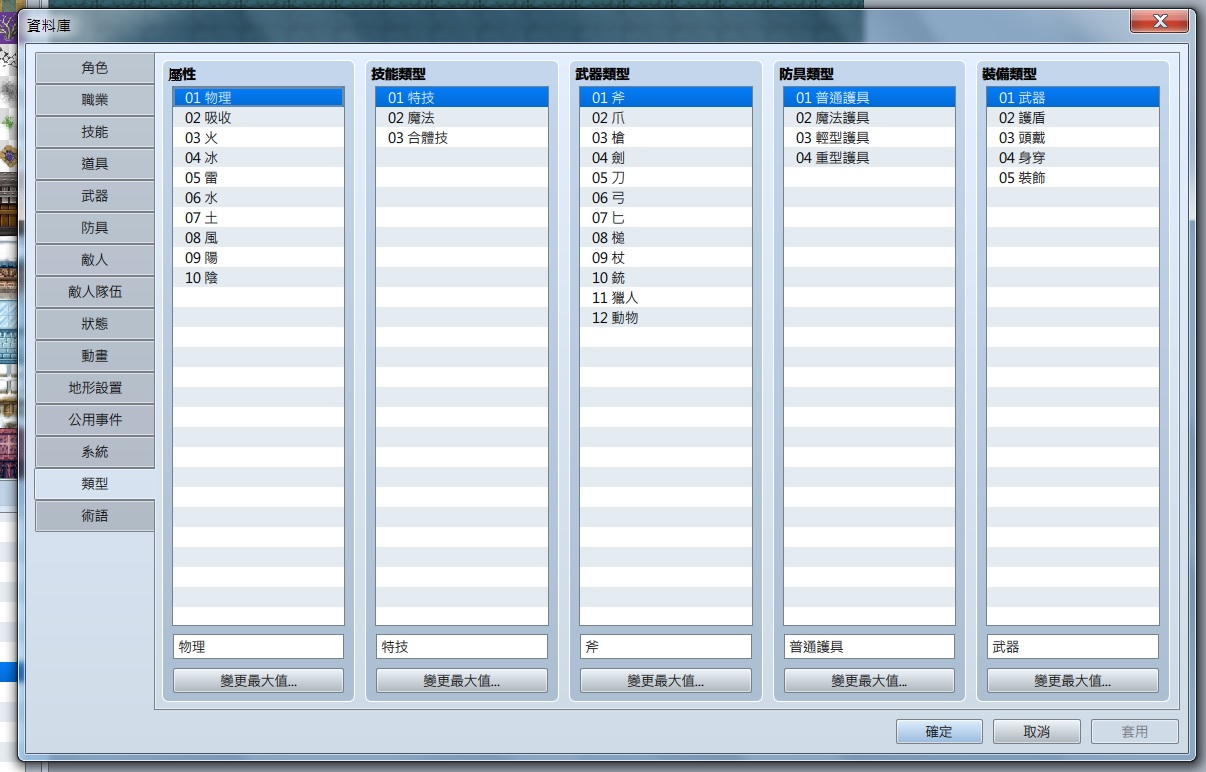Go to the 系統 tab
This screenshot has width=1206, height=772.
click(95, 452)
